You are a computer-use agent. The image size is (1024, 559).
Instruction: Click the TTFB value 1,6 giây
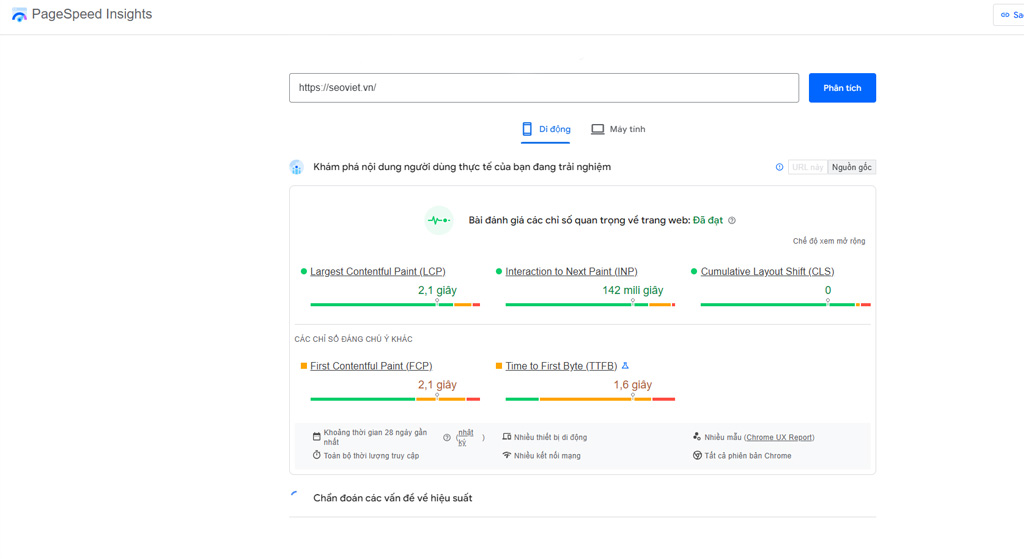[x=633, y=385]
